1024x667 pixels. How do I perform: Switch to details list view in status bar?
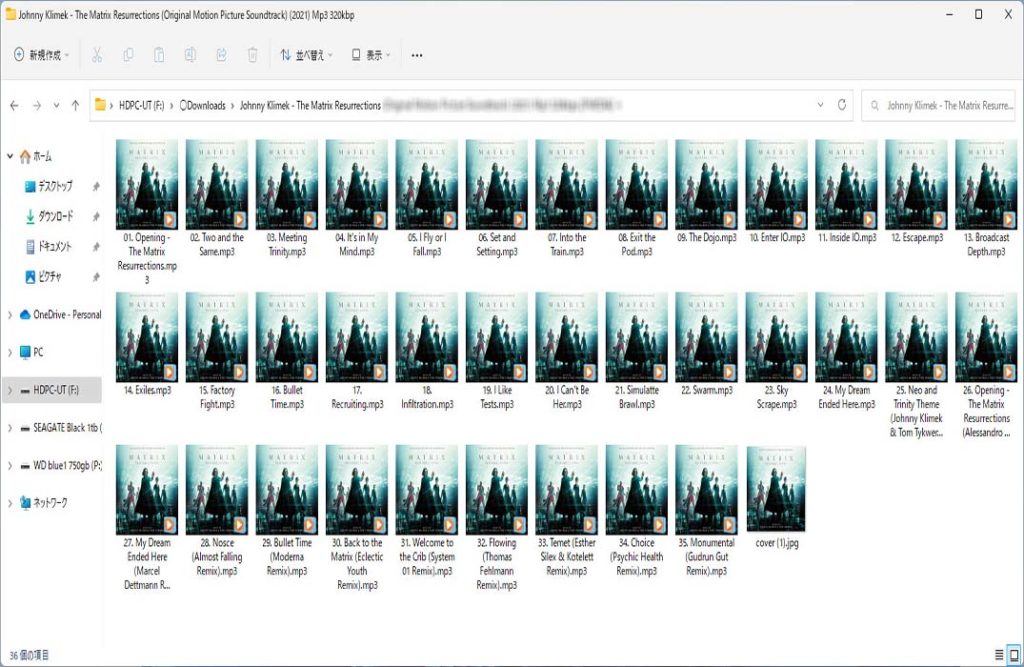click(x=998, y=655)
